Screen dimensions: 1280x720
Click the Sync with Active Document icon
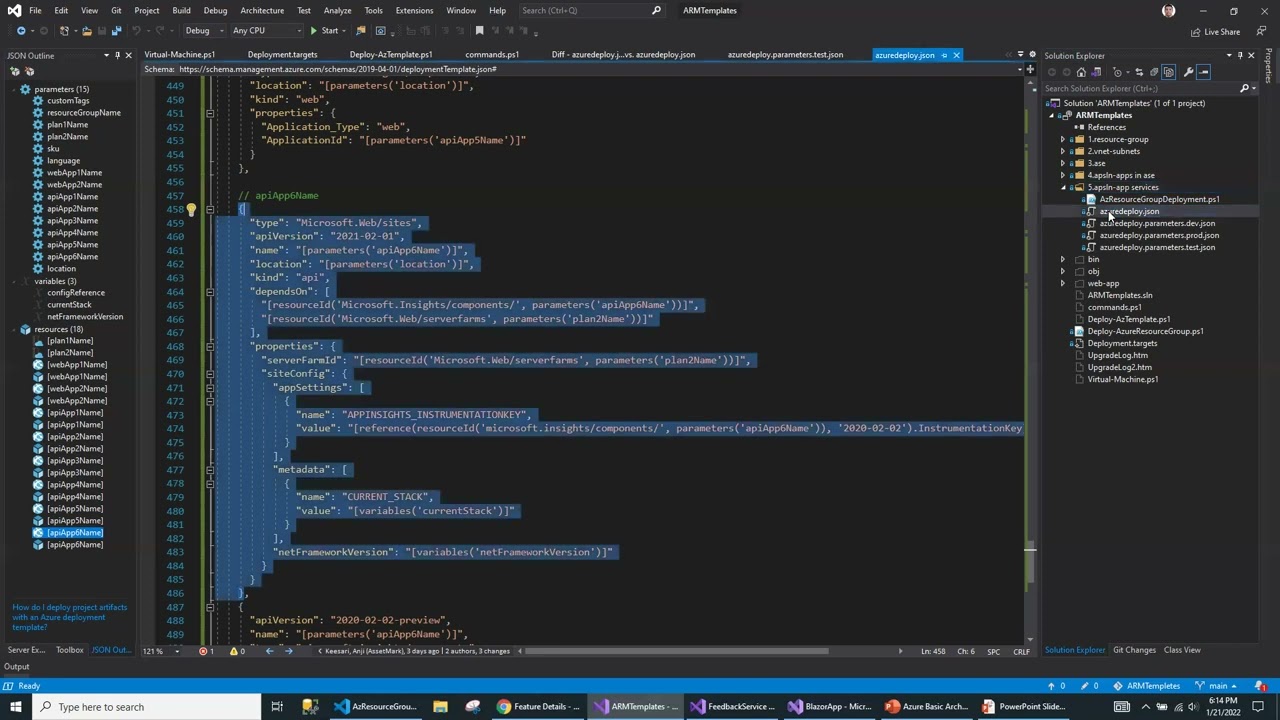pos(1139,72)
